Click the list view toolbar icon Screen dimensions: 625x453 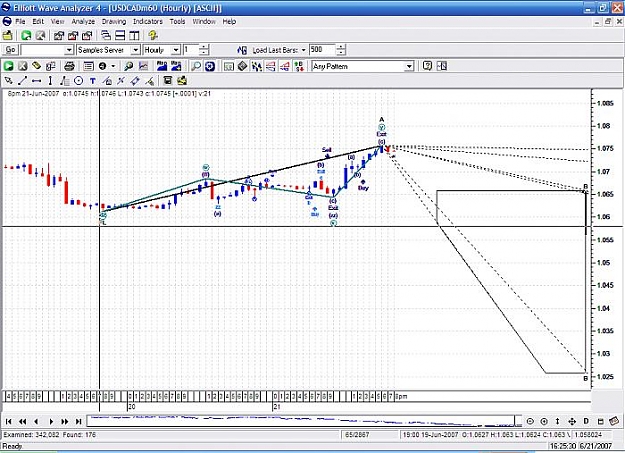pyautogui.click(x=88, y=66)
